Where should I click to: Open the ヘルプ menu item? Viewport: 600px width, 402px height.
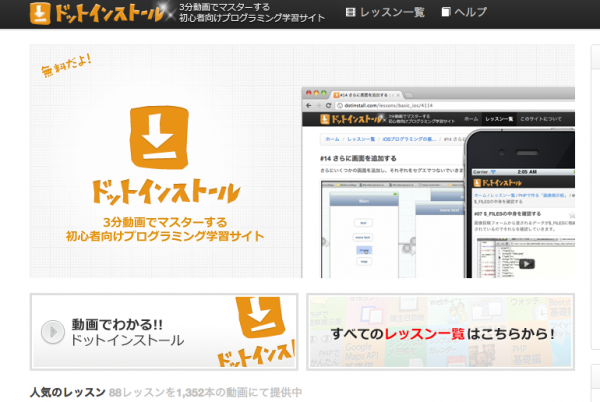(471, 12)
